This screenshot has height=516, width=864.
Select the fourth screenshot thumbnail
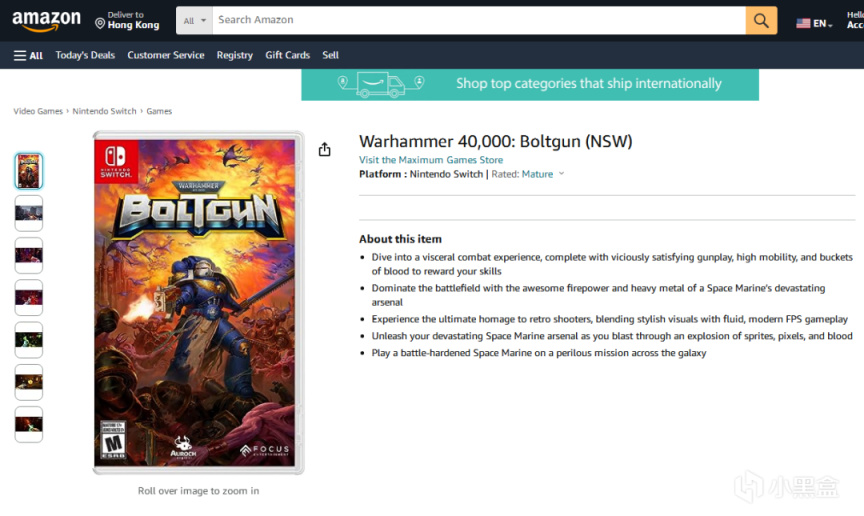(x=29, y=298)
